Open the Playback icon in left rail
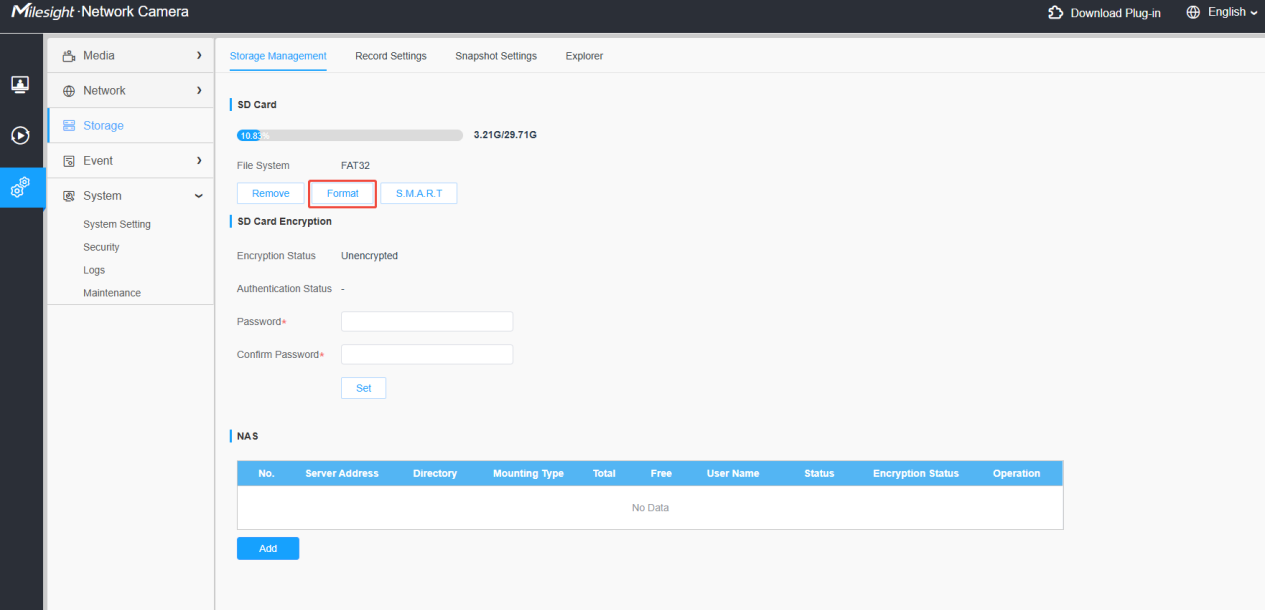 (x=20, y=135)
